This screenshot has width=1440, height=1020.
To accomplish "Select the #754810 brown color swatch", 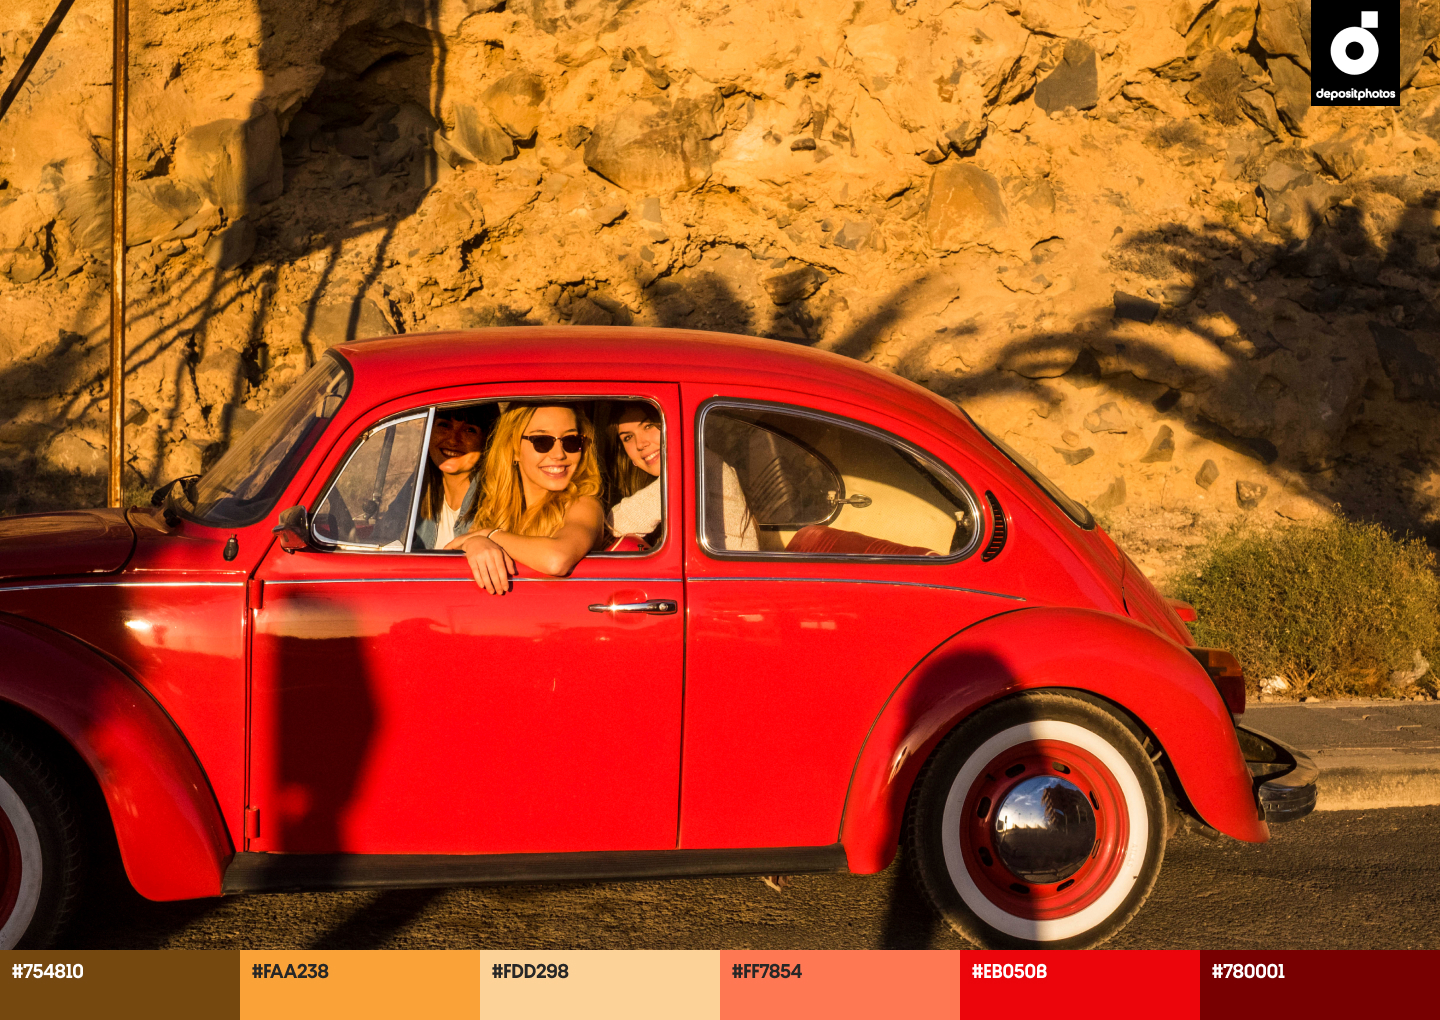I will click(120, 985).
